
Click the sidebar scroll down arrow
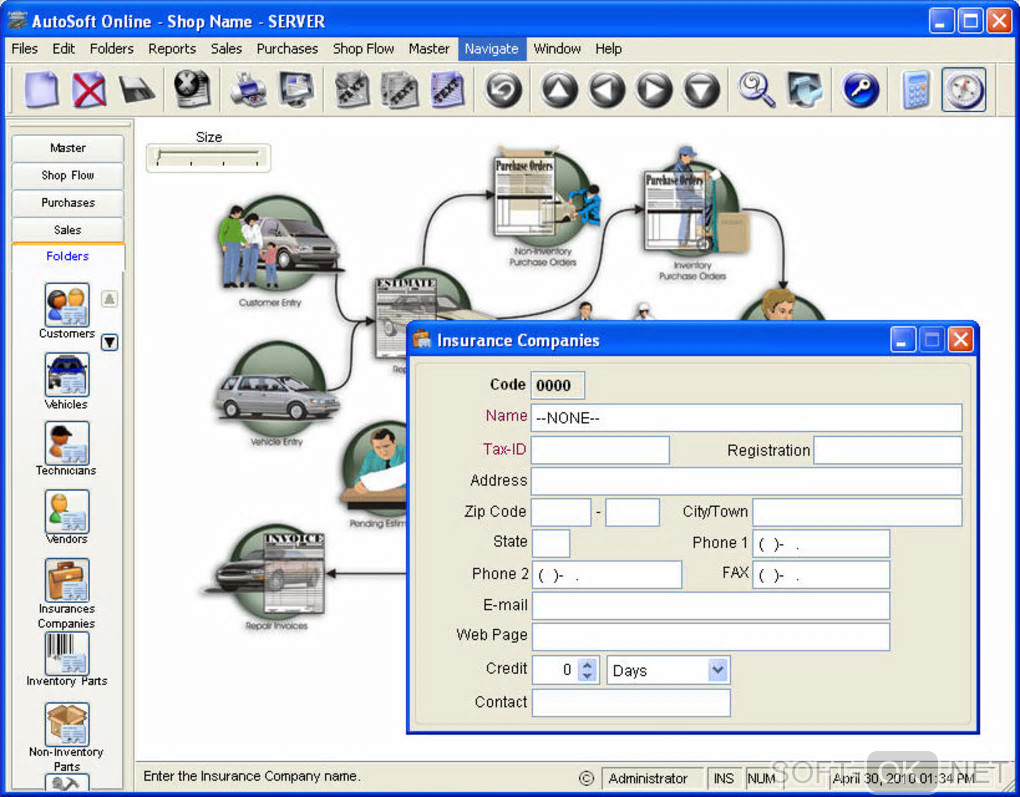point(110,342)
